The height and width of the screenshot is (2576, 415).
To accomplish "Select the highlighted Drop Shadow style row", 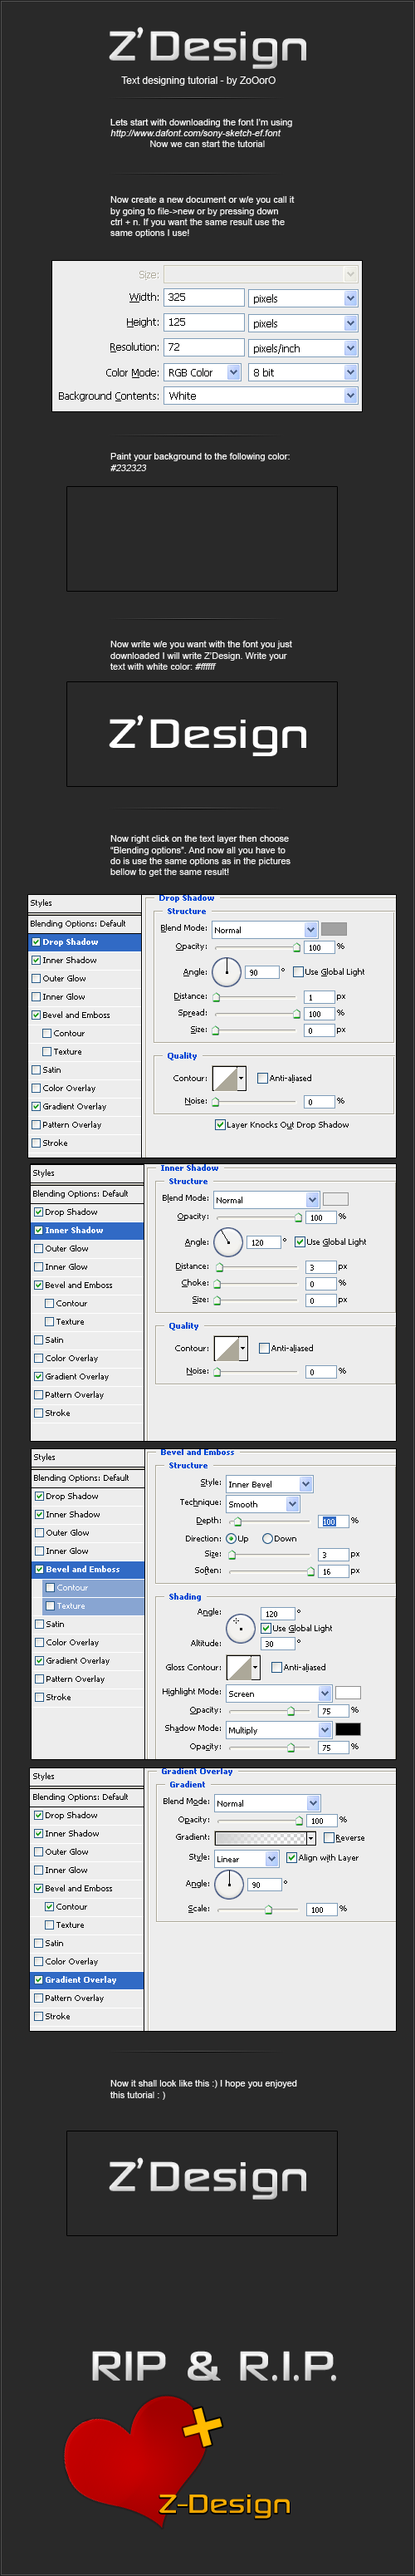I will pos(85,942).
